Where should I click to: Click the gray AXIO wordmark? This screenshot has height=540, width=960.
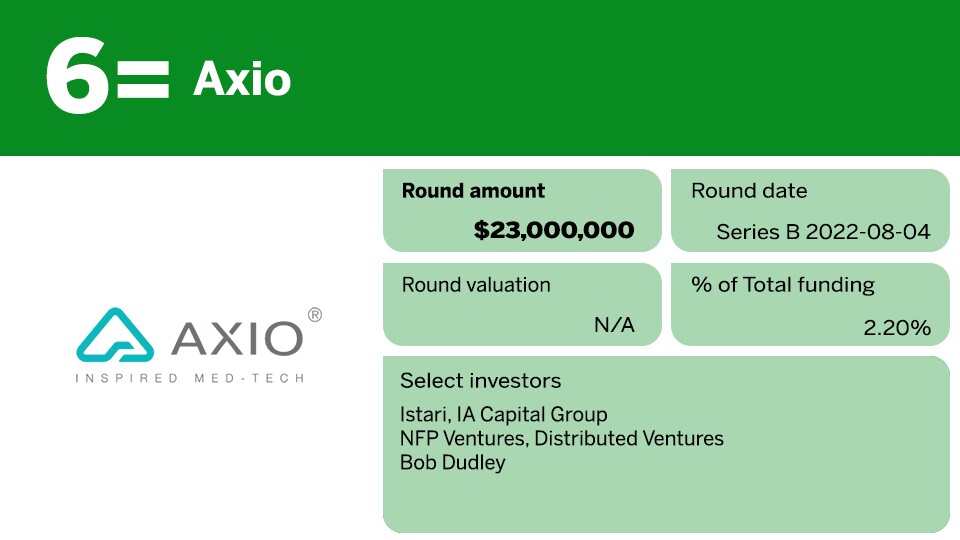pyautogui.click(x=237, y=338)
